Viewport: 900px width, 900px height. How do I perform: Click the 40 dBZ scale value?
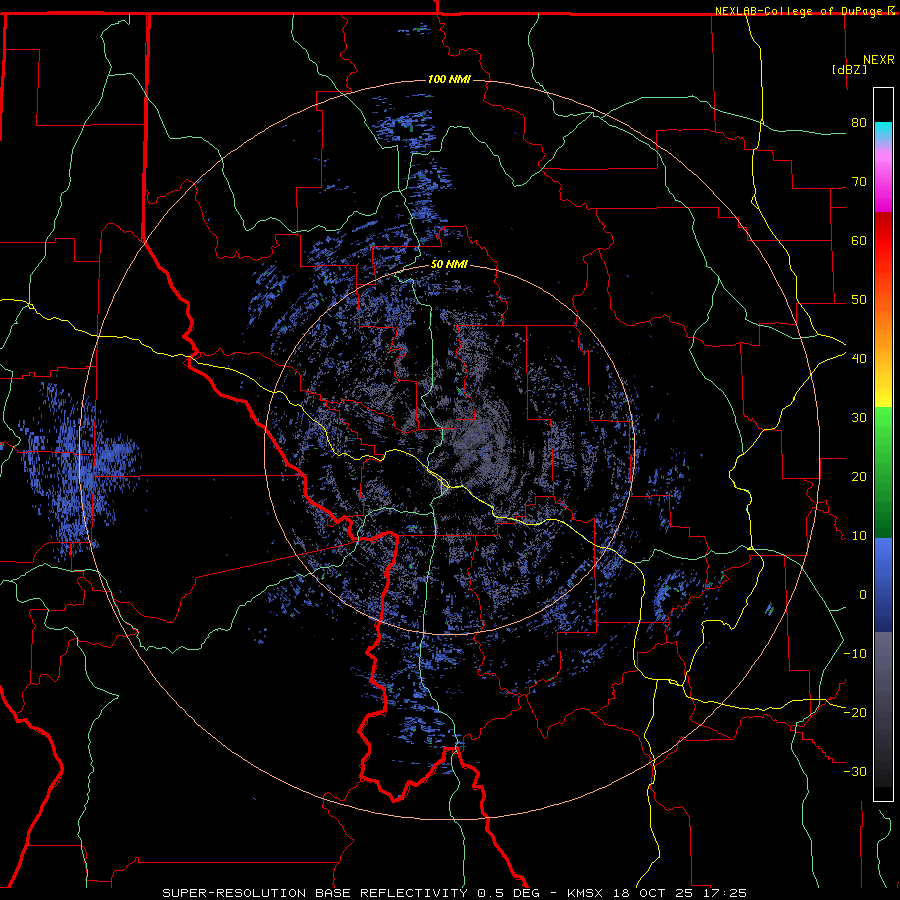pyautogui.click(x=859, y=359)
